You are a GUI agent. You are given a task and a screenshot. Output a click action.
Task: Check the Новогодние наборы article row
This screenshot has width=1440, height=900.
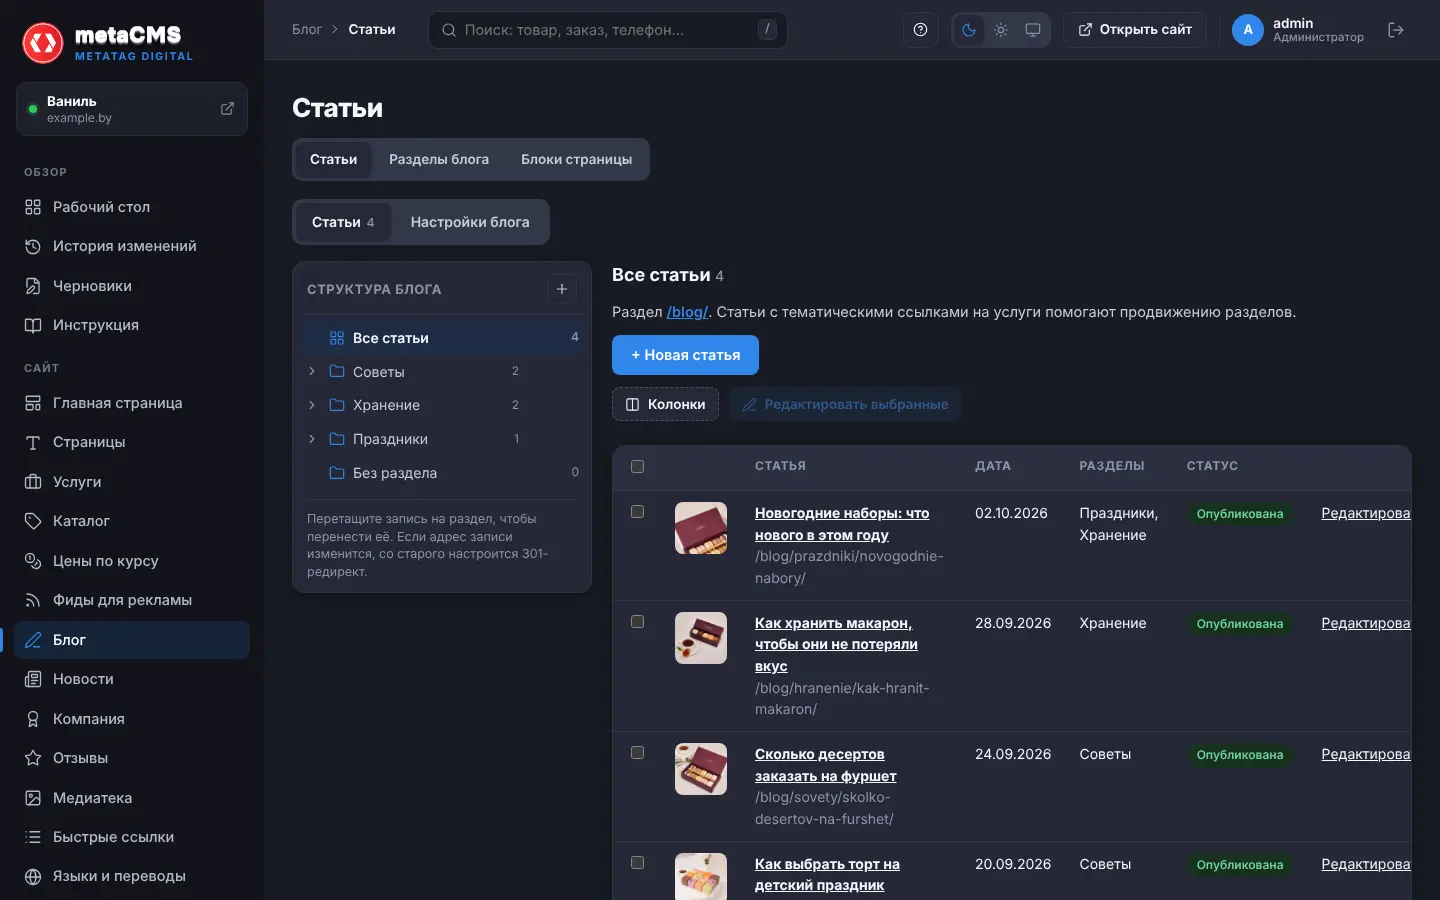coord(638,512)
